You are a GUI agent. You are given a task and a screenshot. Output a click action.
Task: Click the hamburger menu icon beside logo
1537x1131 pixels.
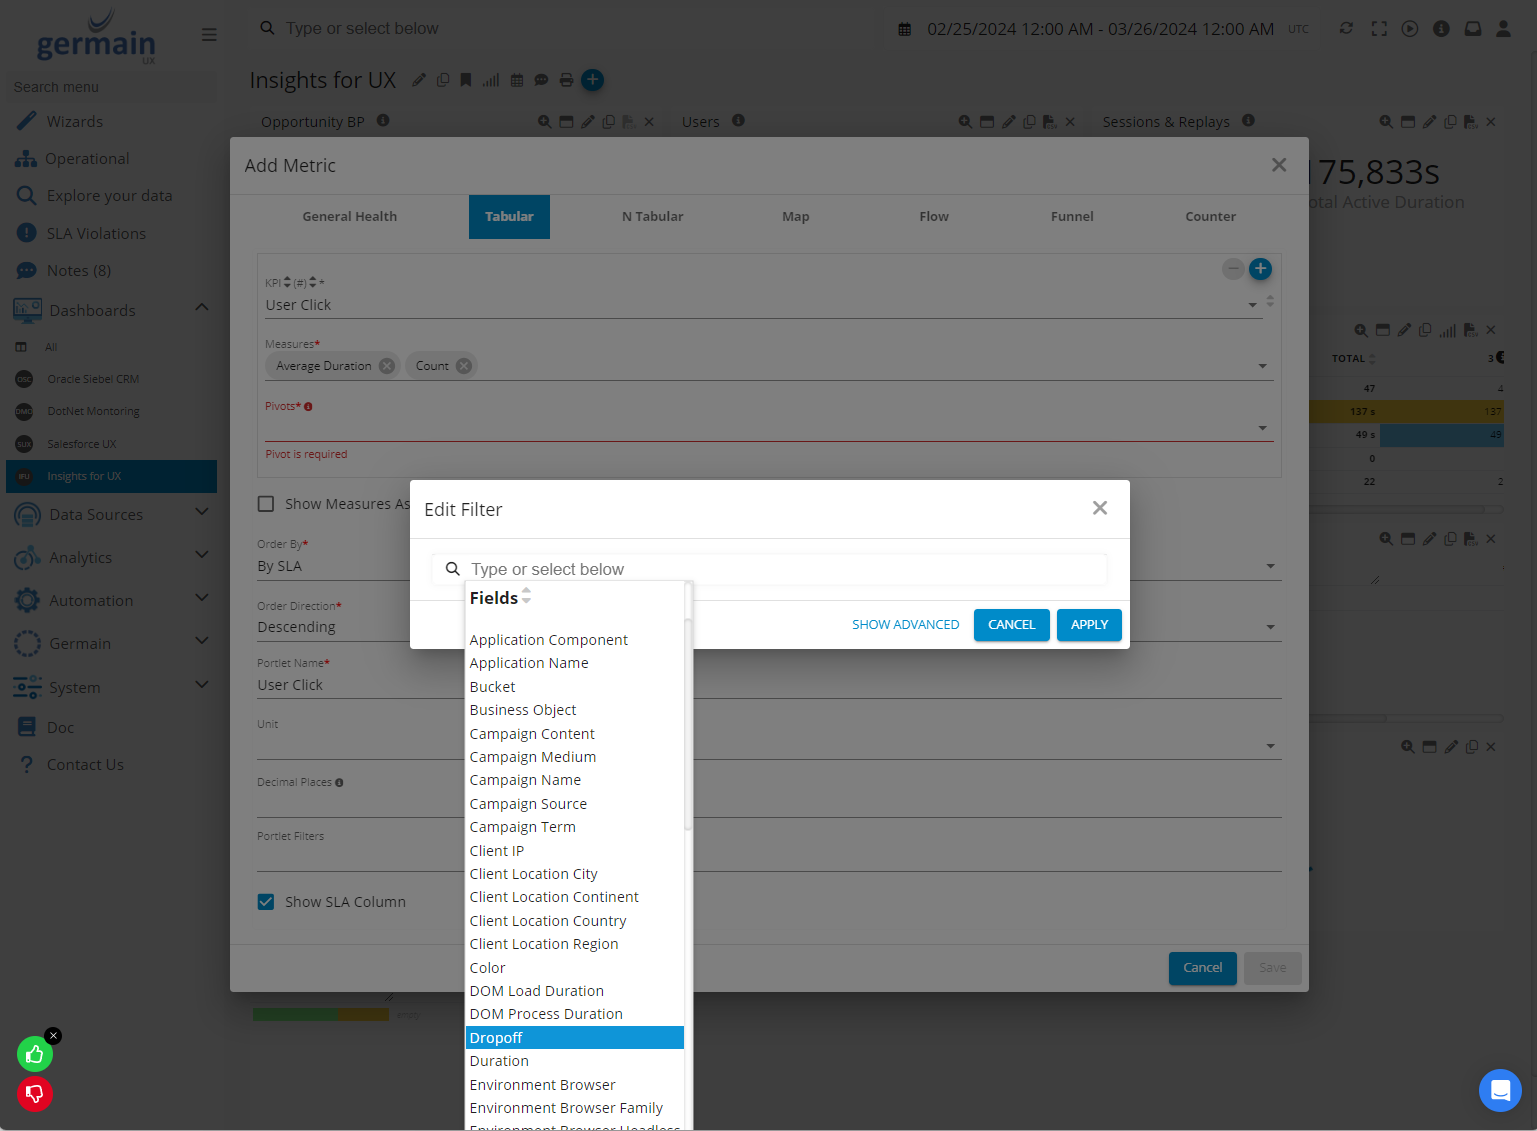209,35
